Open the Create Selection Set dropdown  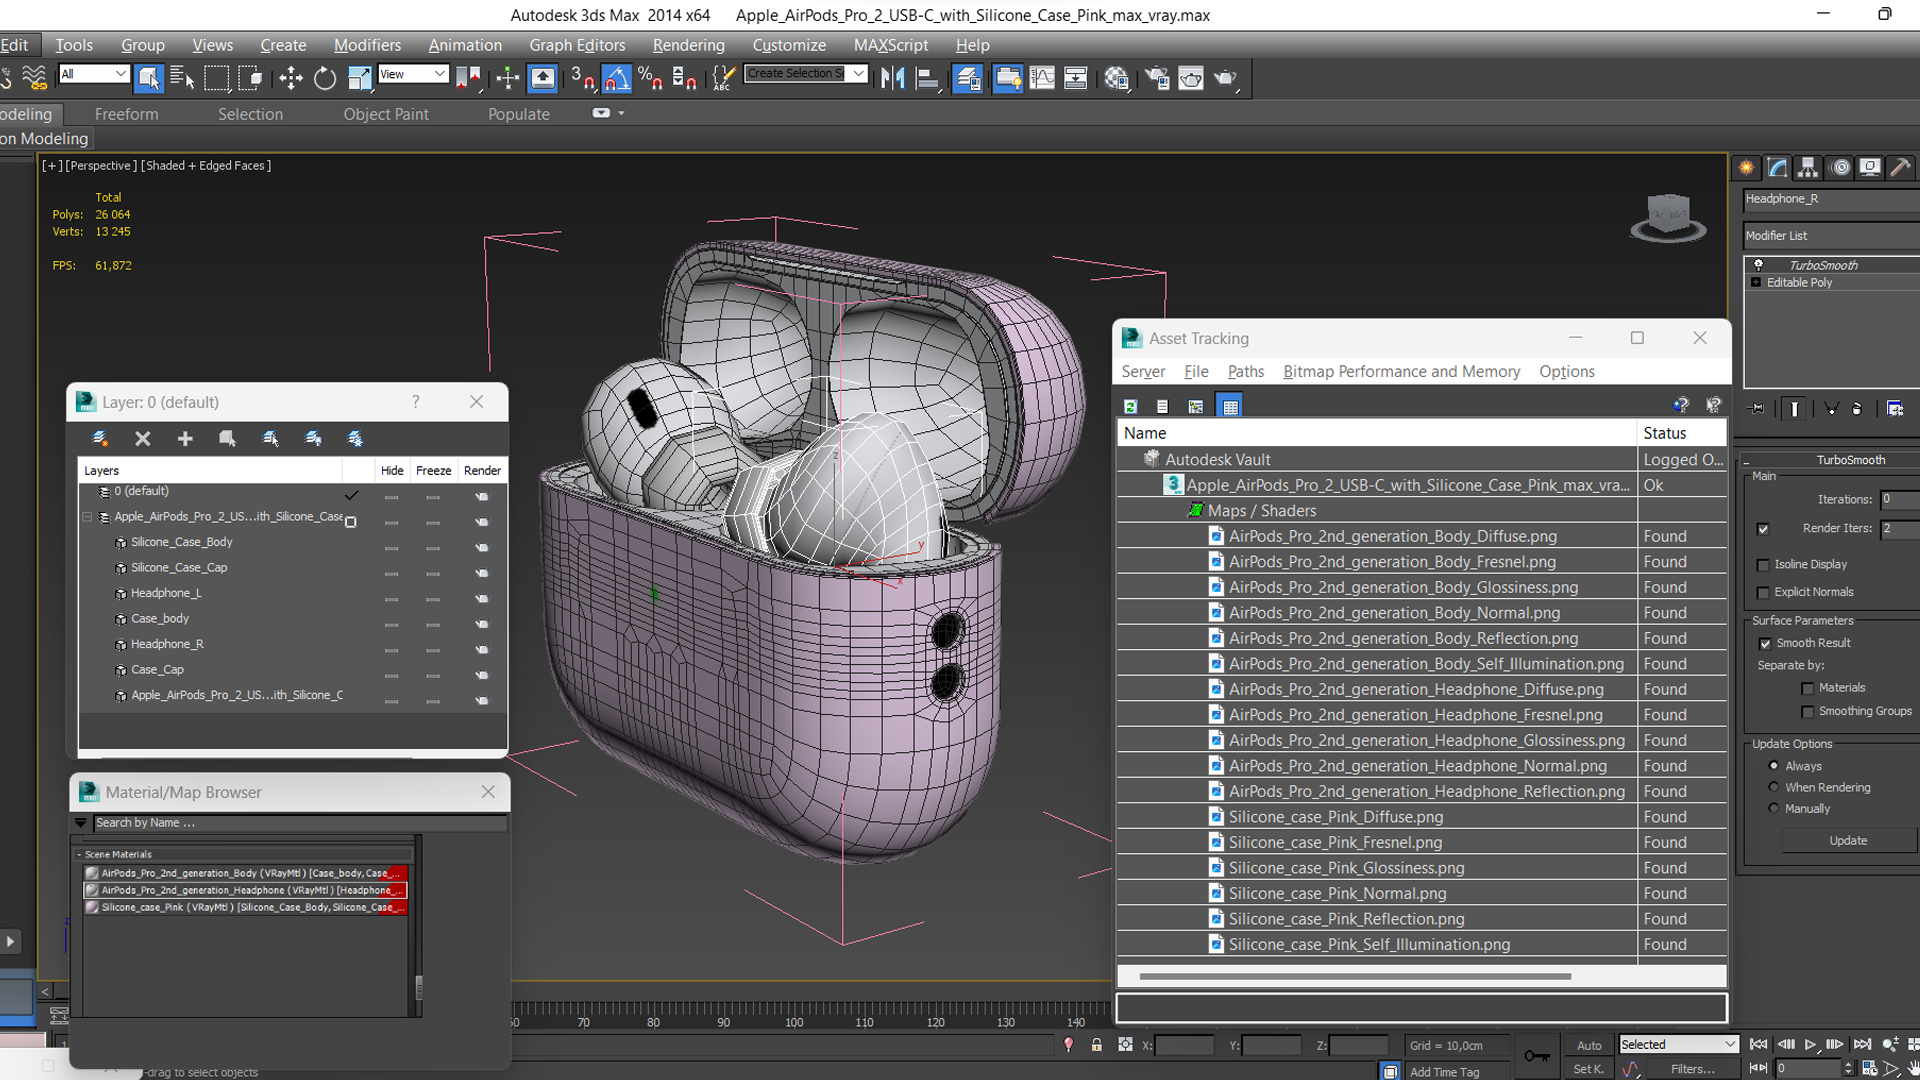(x=805, y=74)
